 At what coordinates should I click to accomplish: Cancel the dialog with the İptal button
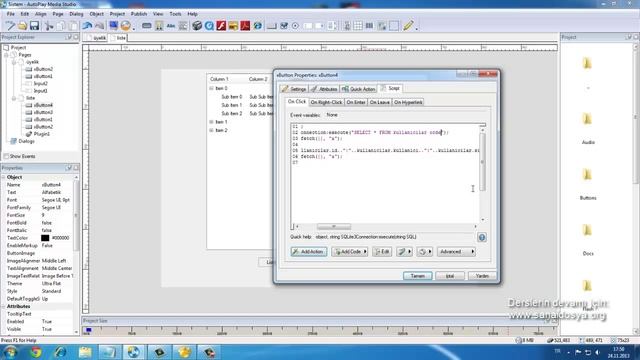450,276
